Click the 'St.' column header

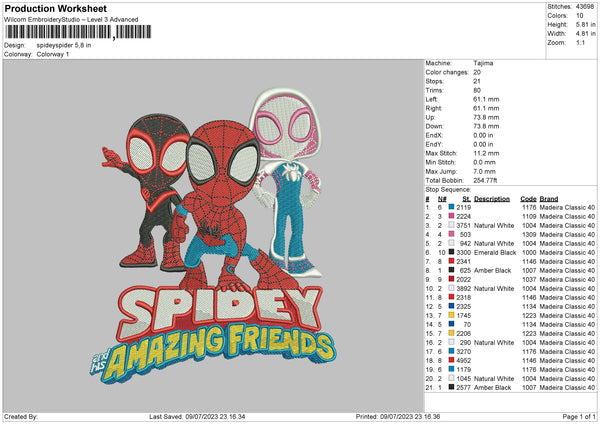coord(466,199)
